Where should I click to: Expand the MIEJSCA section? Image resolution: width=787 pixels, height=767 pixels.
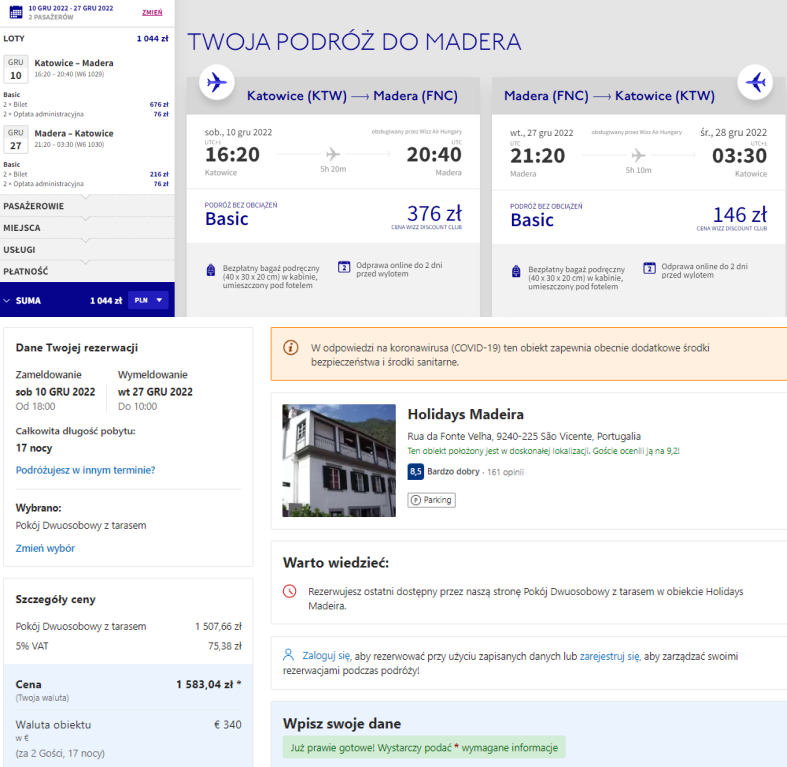[87, 228]
